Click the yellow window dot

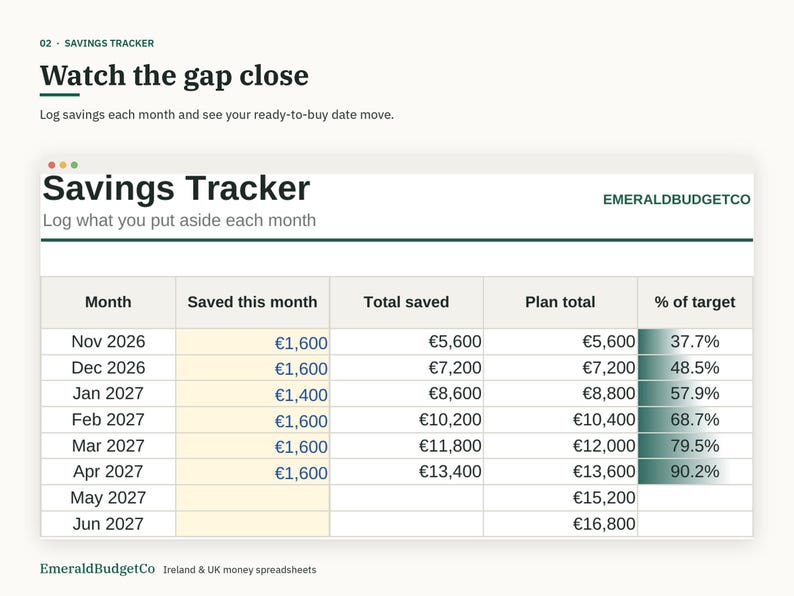click(63, 165)
